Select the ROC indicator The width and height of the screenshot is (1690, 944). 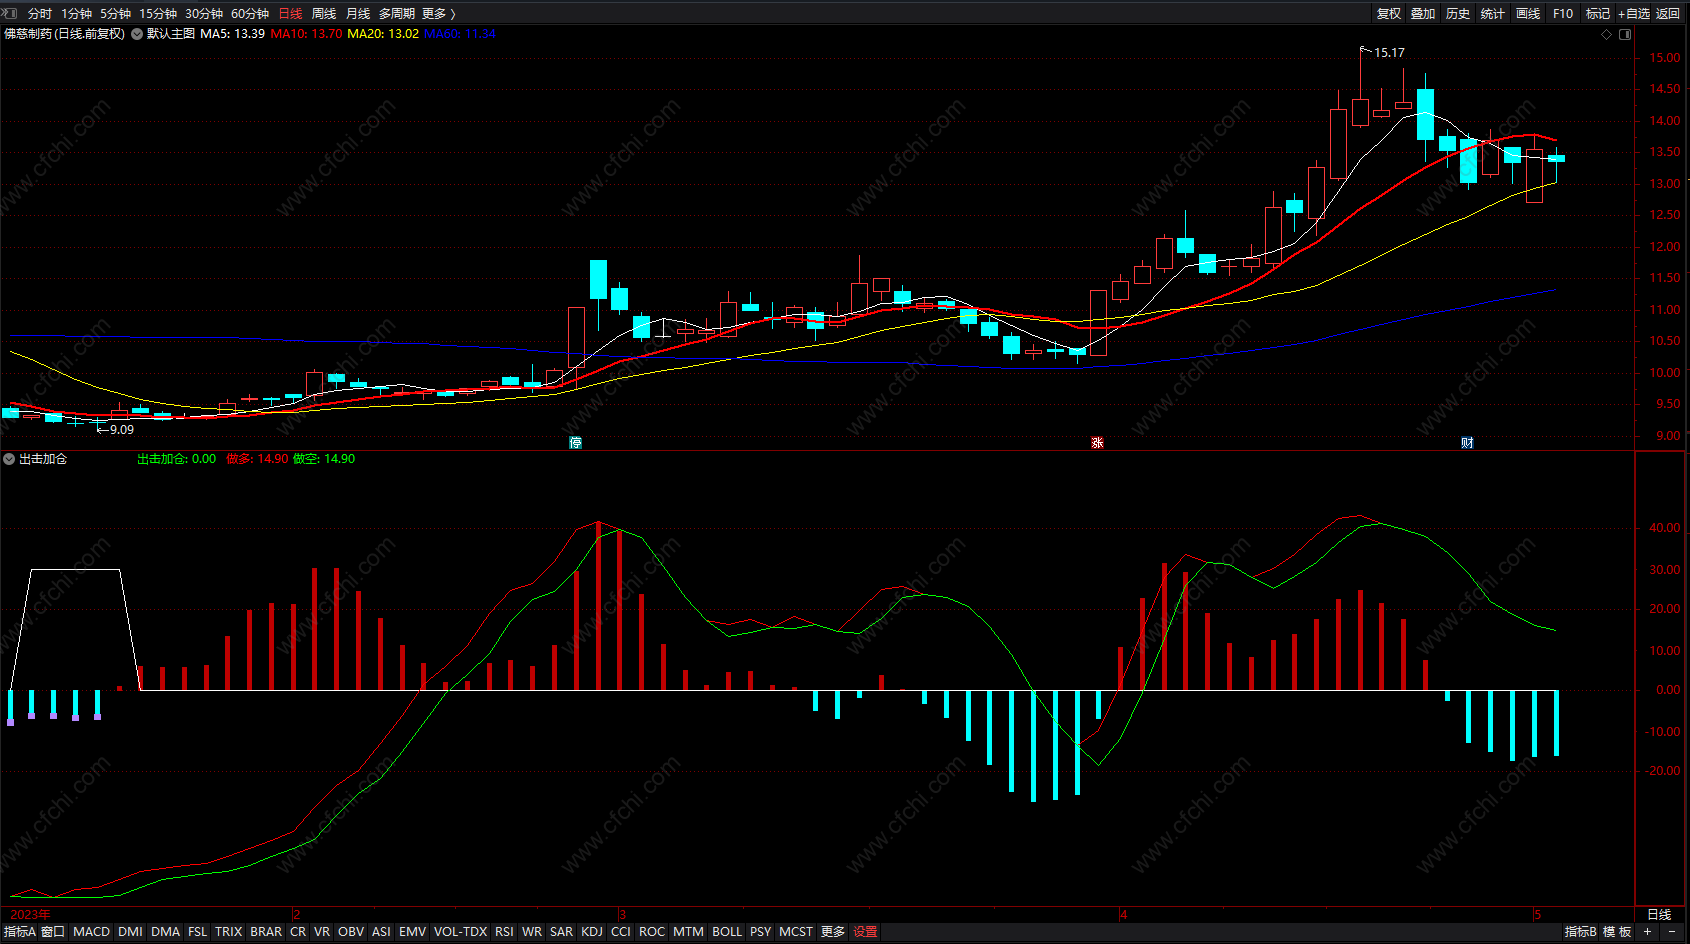tap(652, 932)
